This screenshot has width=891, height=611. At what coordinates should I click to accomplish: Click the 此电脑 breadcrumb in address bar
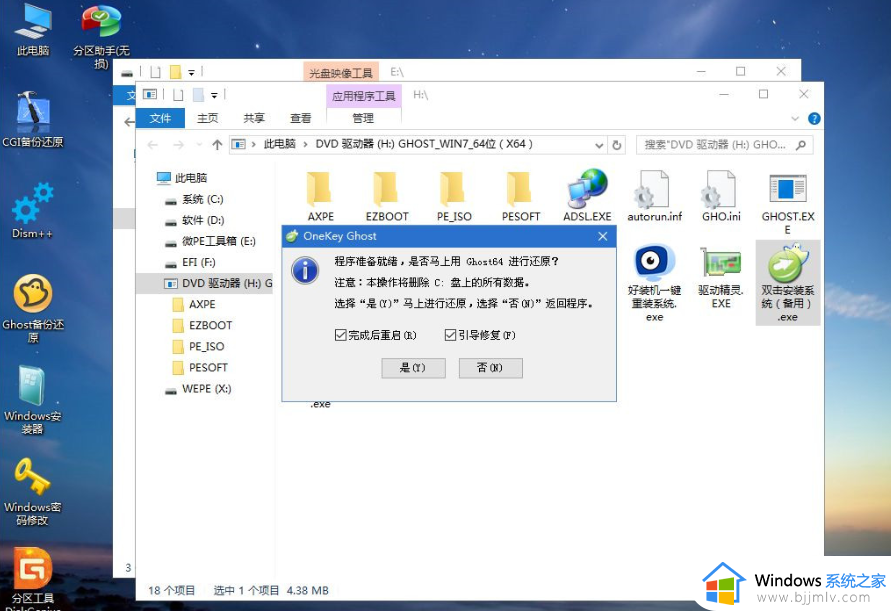pyautogui.click(x=280, y=144)
